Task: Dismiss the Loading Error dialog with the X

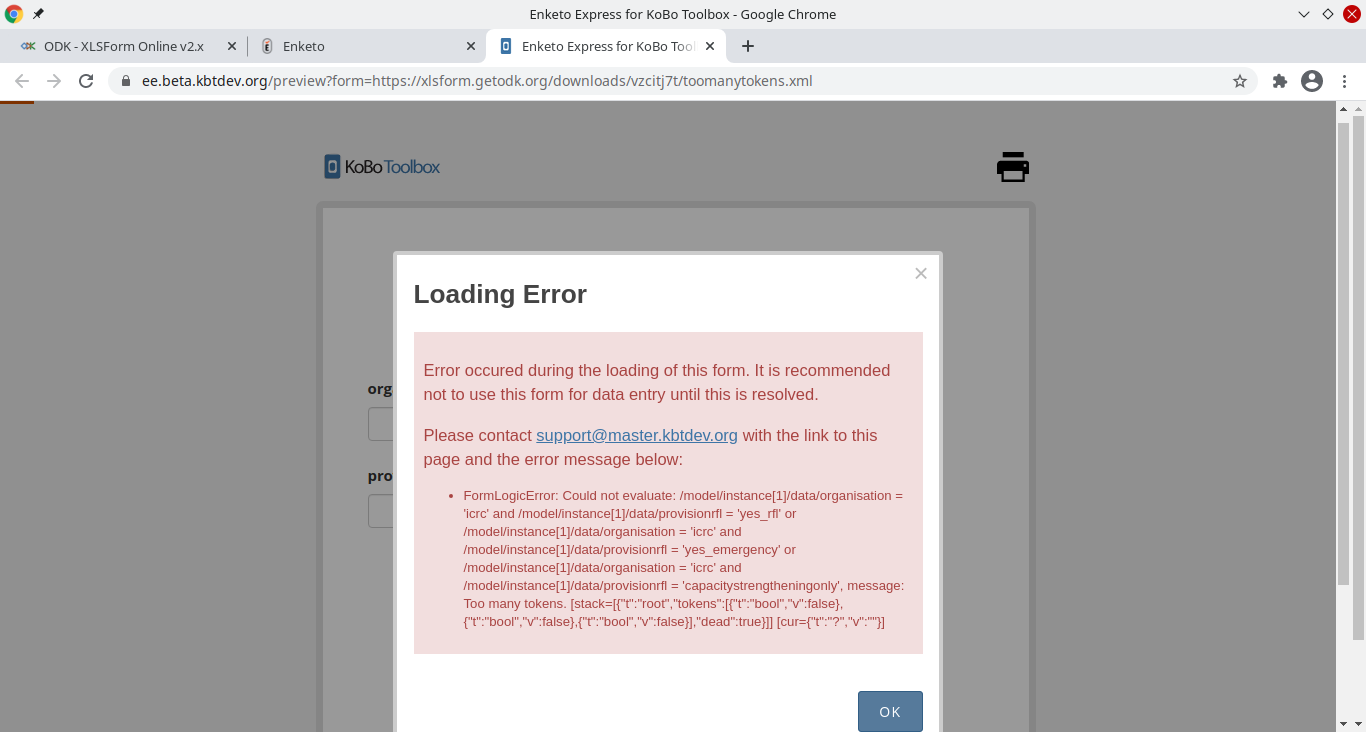Action: point(920,273)
